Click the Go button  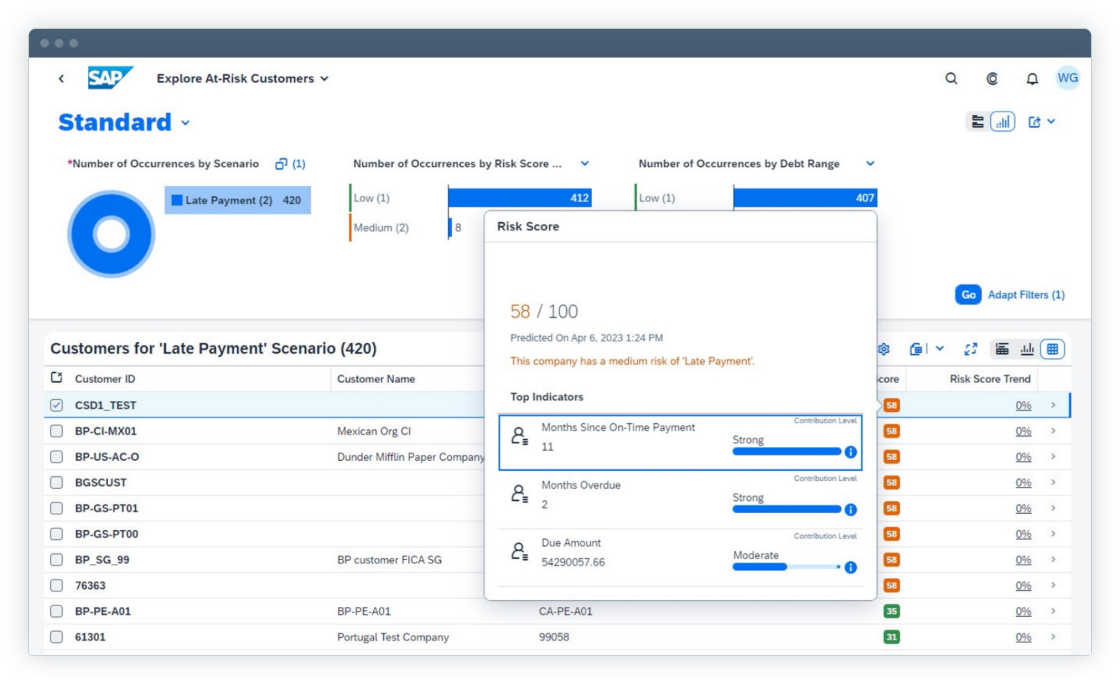click(x=968, y=295)
